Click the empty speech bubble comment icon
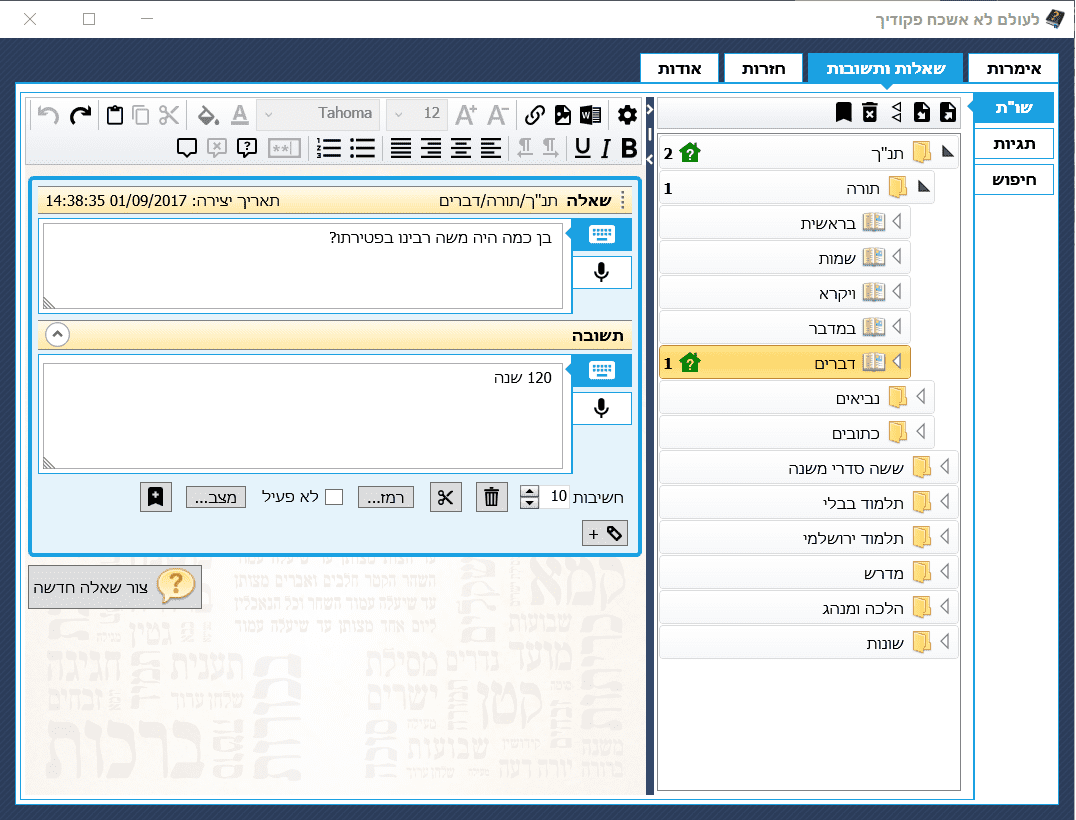Screen dimensions: 1076x820 pyautogui.click(x=187, y=148)
